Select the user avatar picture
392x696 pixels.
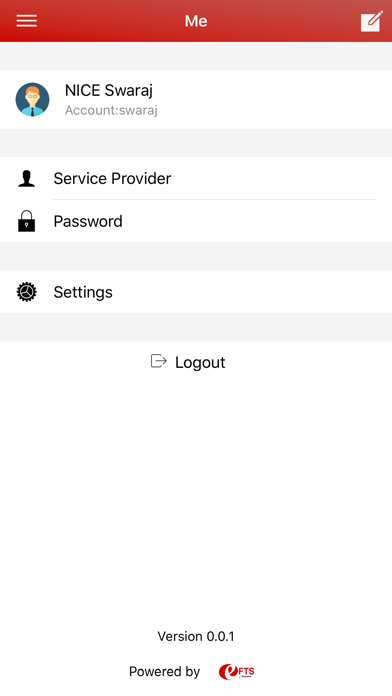(32, 99)
